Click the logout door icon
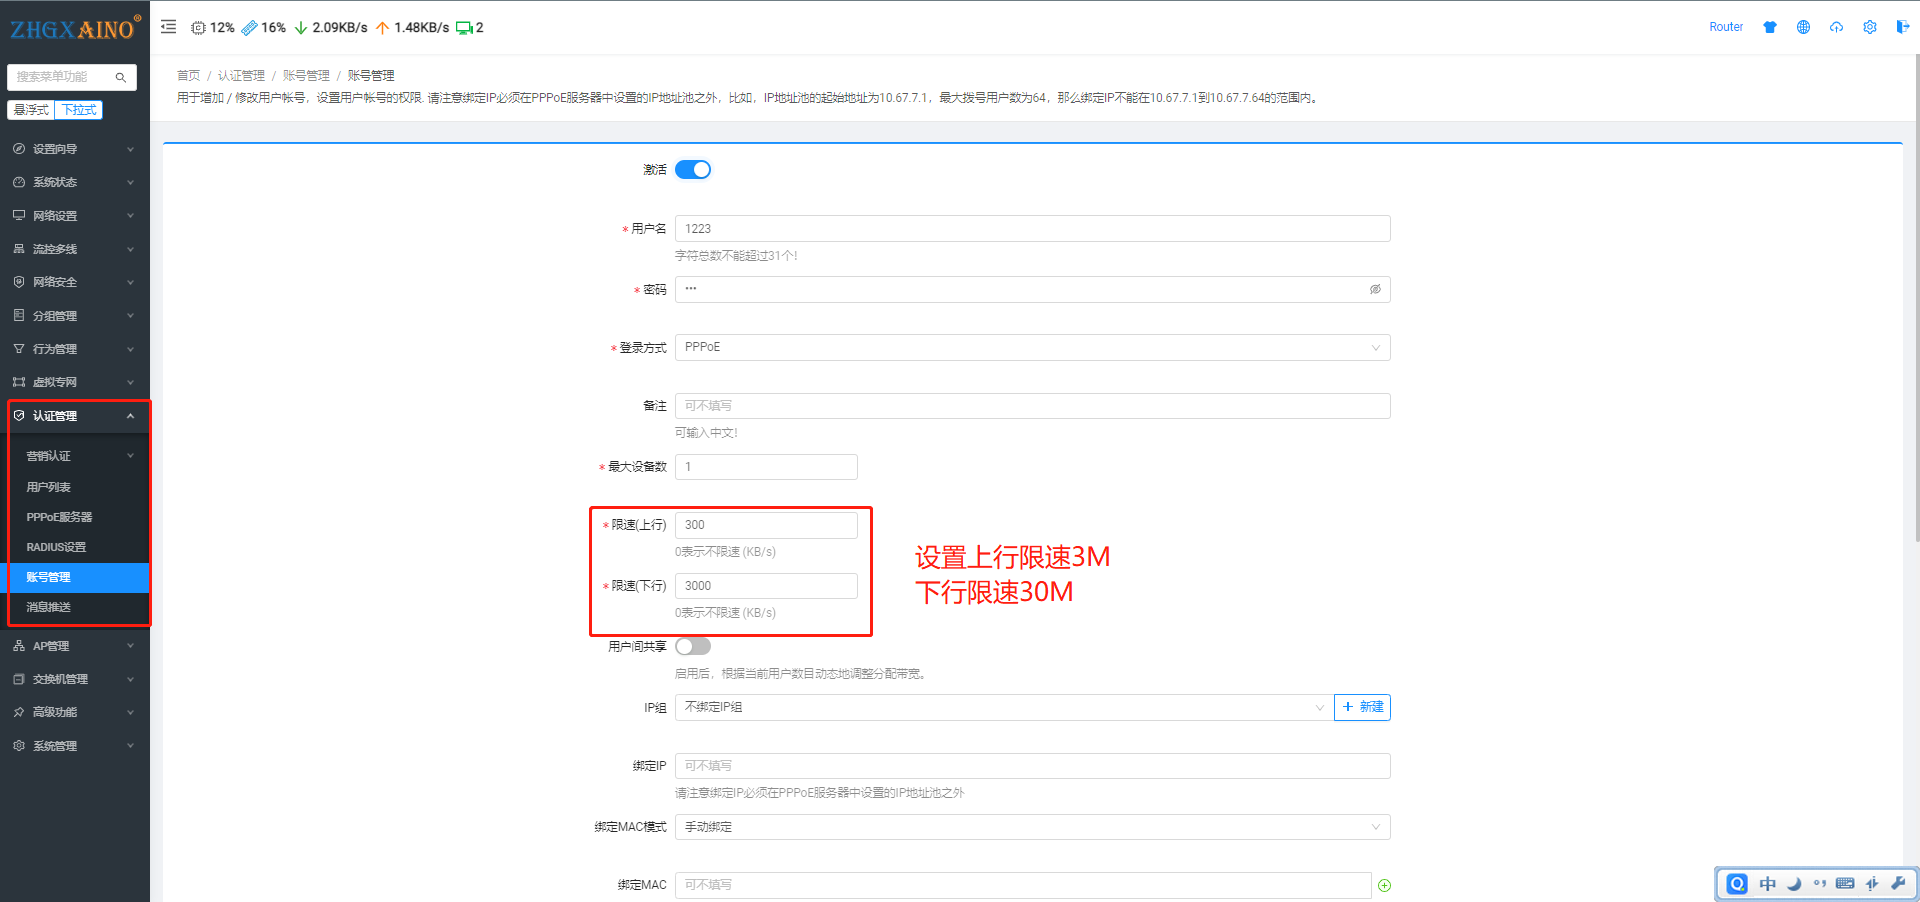1920x902 pixels. coord(1902,27)
